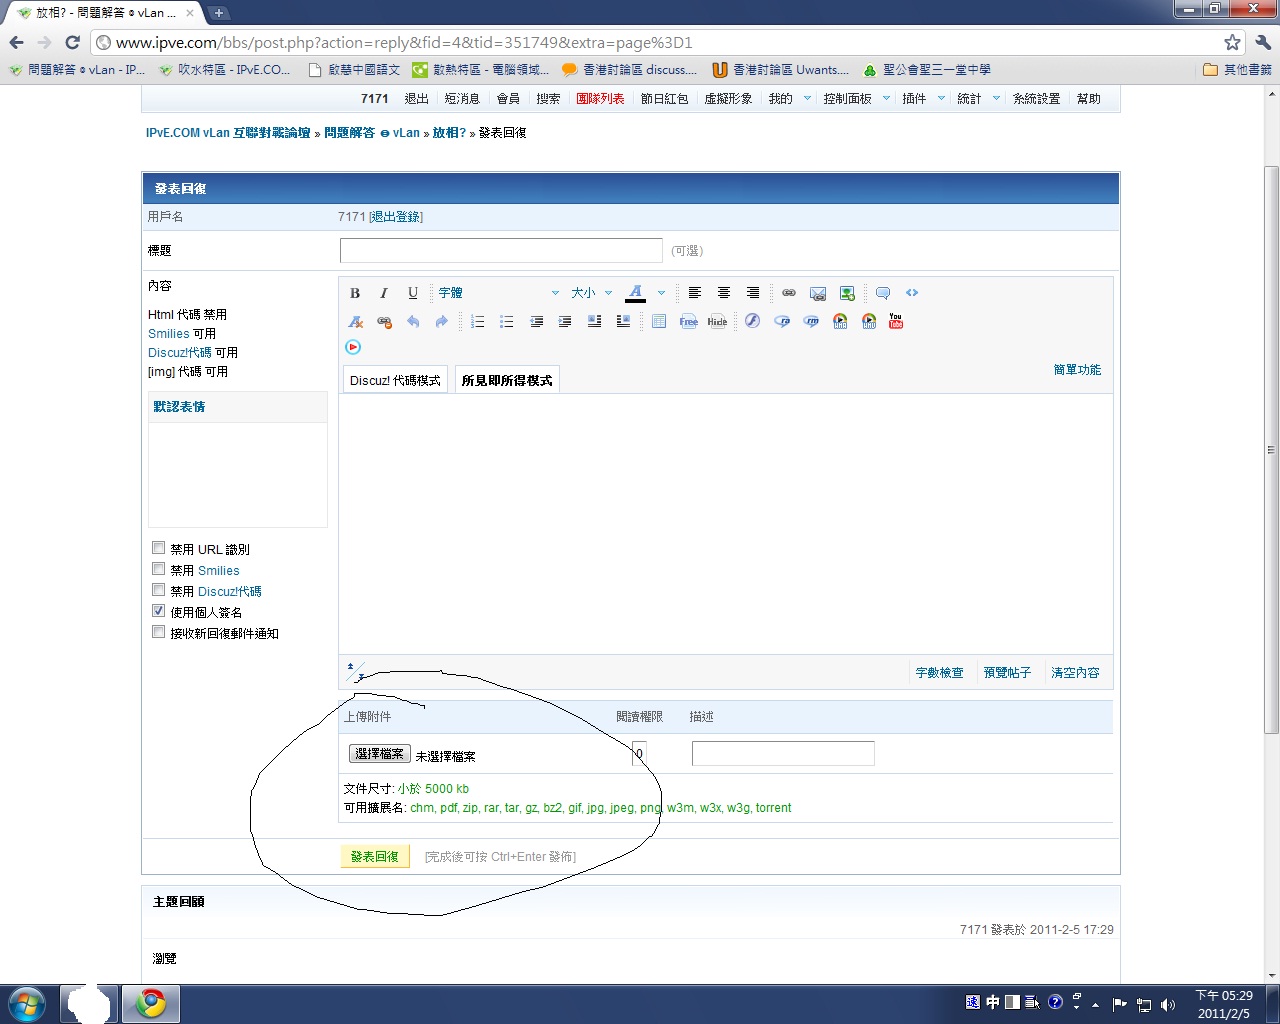This screenshot has height=1024, width=1280.
Task: Insert WMA audio with the WMA icon
Action: (840, 321)
